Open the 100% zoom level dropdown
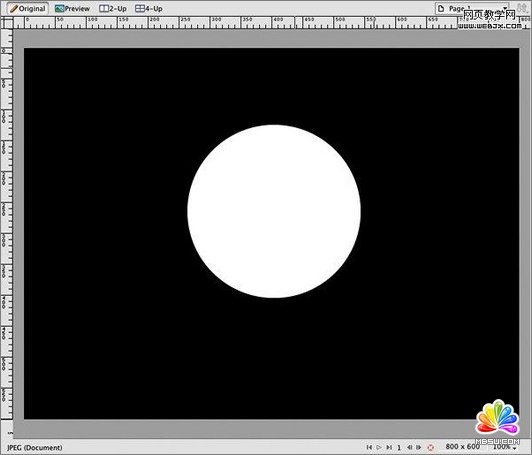This screenshot has width=532, height=455. 504,447
